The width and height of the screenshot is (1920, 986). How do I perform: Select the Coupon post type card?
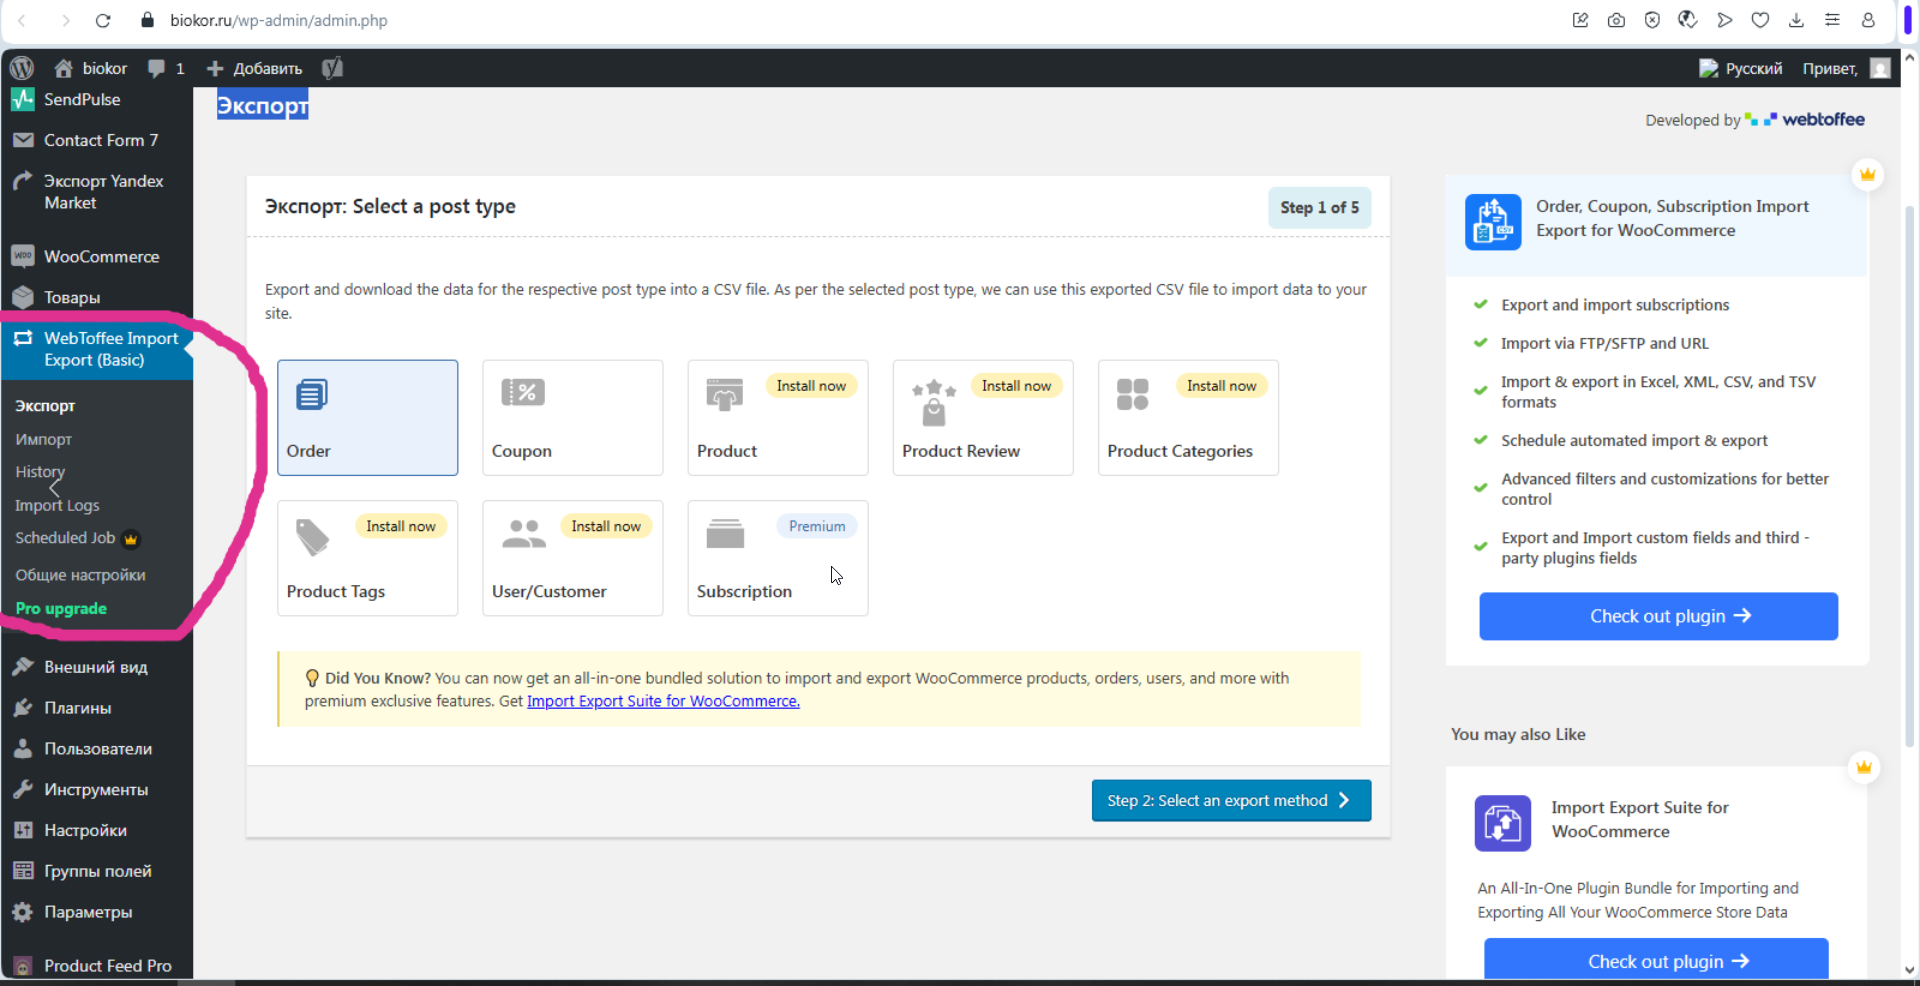(x=573, y=418)
